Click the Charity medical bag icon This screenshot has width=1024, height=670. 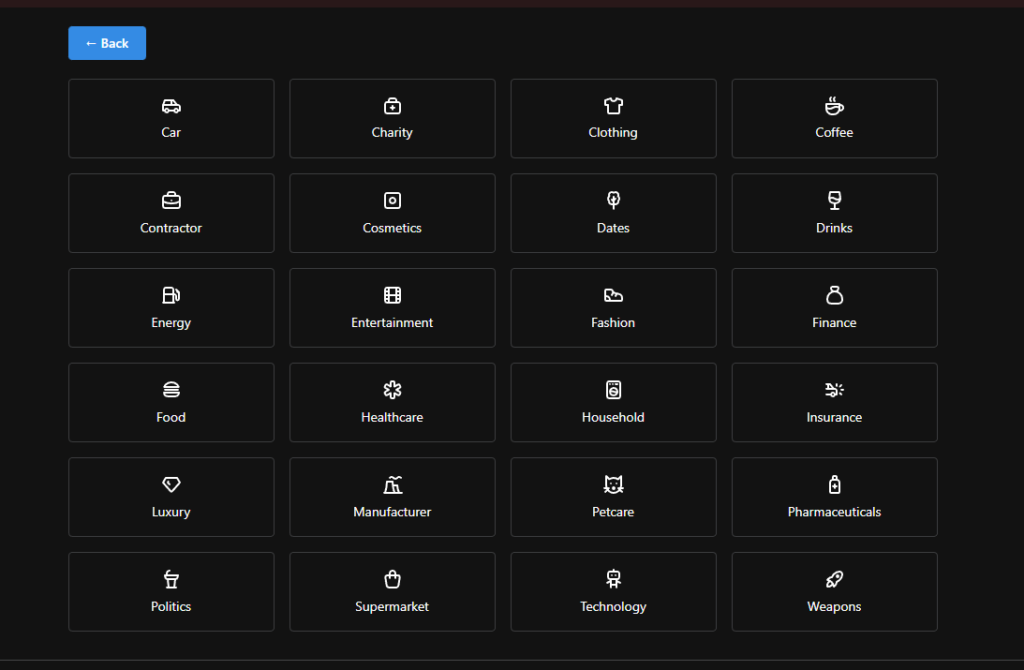coord(392,106)
